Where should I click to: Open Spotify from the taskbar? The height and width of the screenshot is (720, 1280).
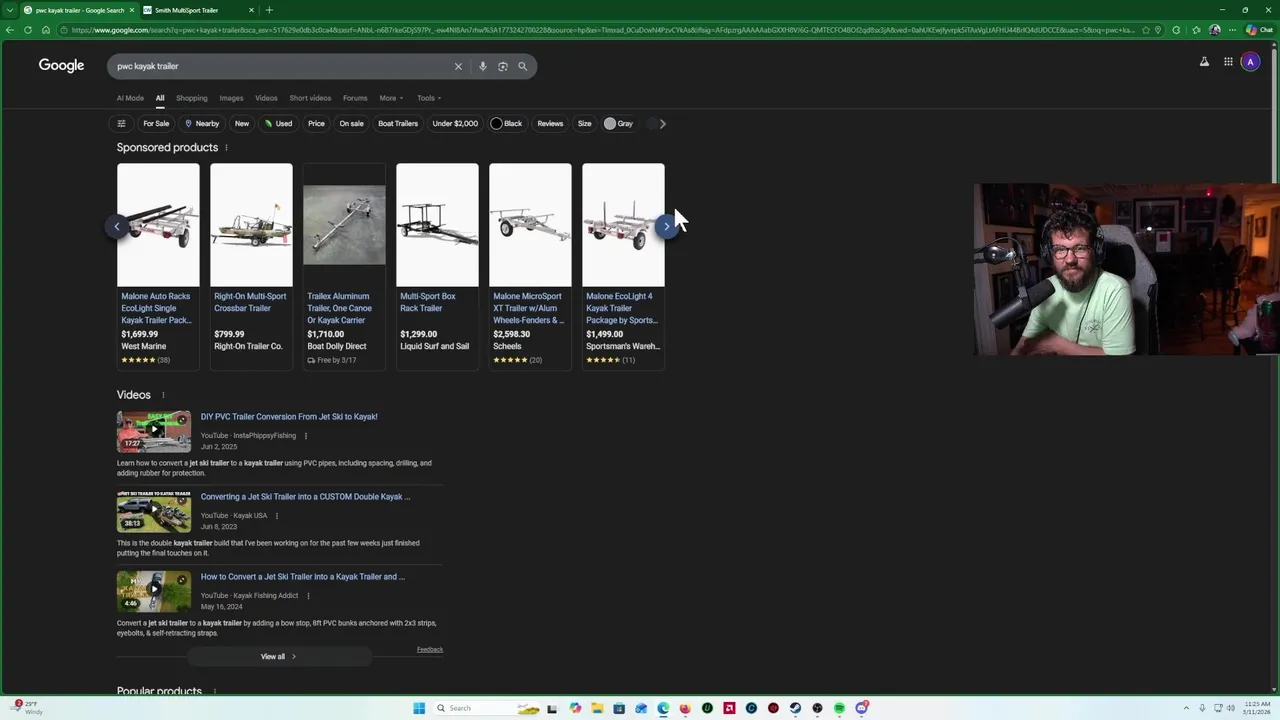click(x=839, y=708)
